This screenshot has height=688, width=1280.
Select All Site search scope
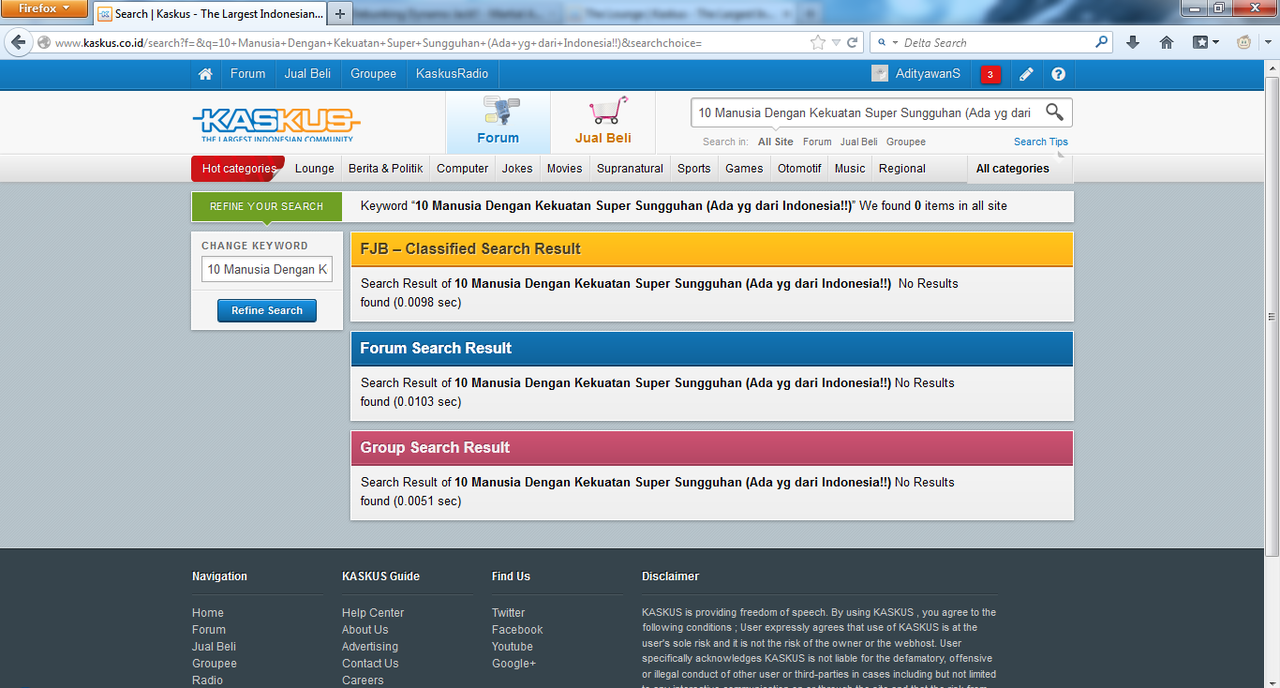(x=776, y=142)
